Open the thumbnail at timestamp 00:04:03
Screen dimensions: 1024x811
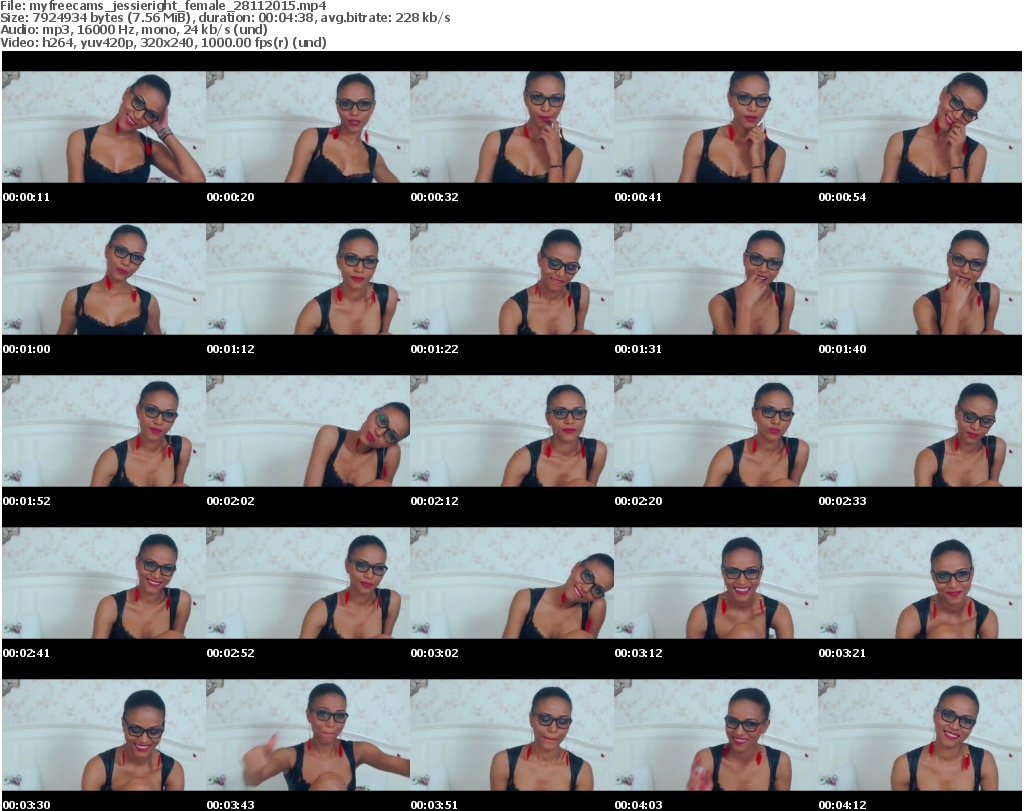pos(716,735)
